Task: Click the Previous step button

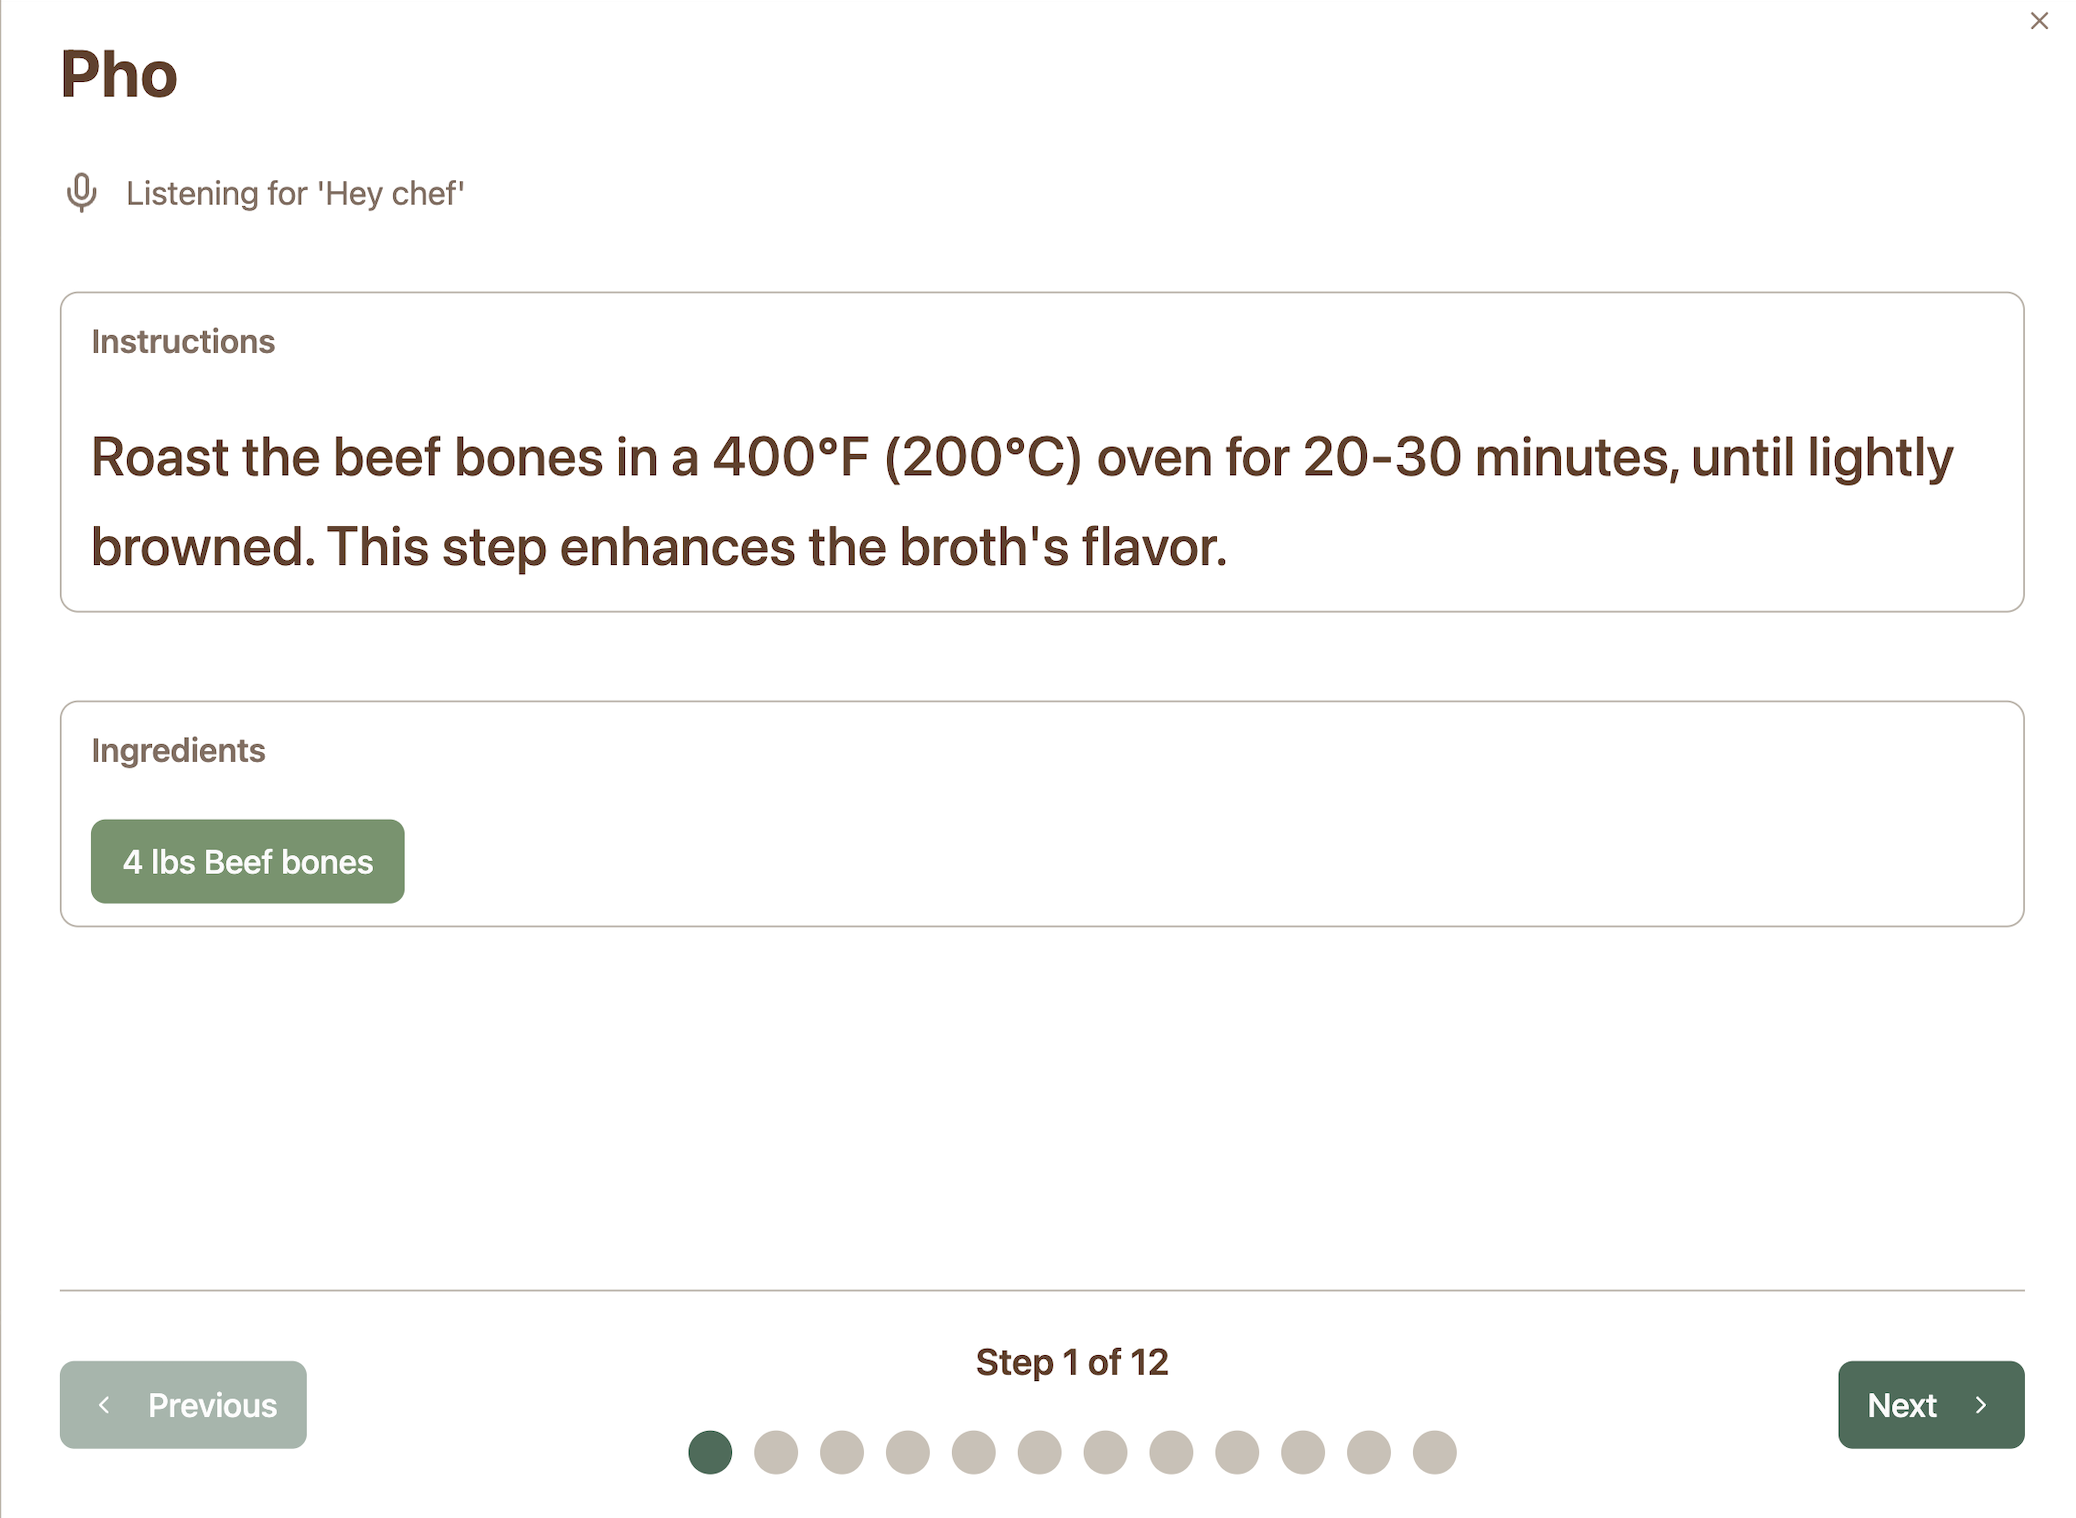Action: pos(183,1404)
